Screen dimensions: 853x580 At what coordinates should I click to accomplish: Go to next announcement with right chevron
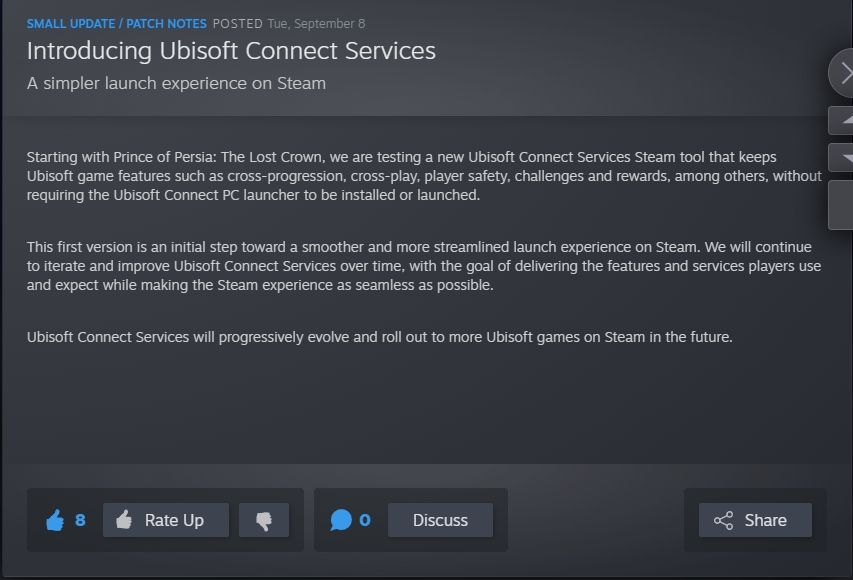pos(841,73)
